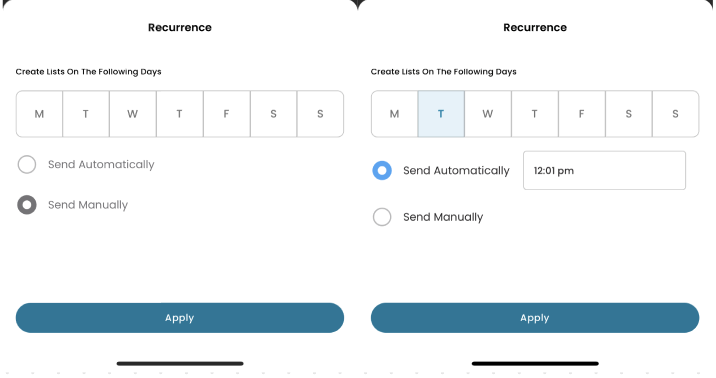716x378 pixels.
Task: Apply recurrence settings in the right panel
Action: point(535,318)
